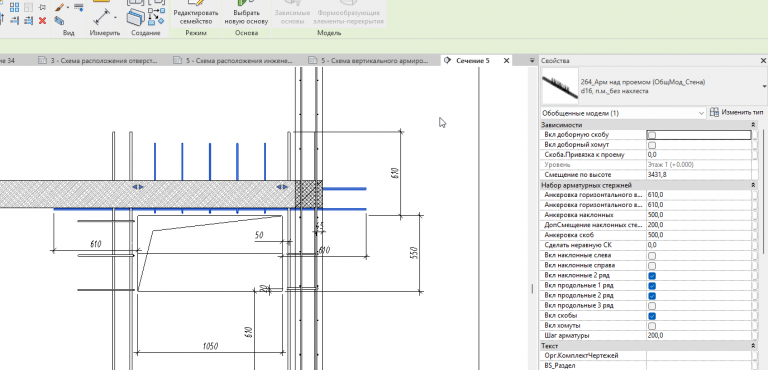The width and height of the screenshot is (768, 370).
Task: Toggle Вкл доборный хомут checkbox
Action: click(x=651, y=145)
